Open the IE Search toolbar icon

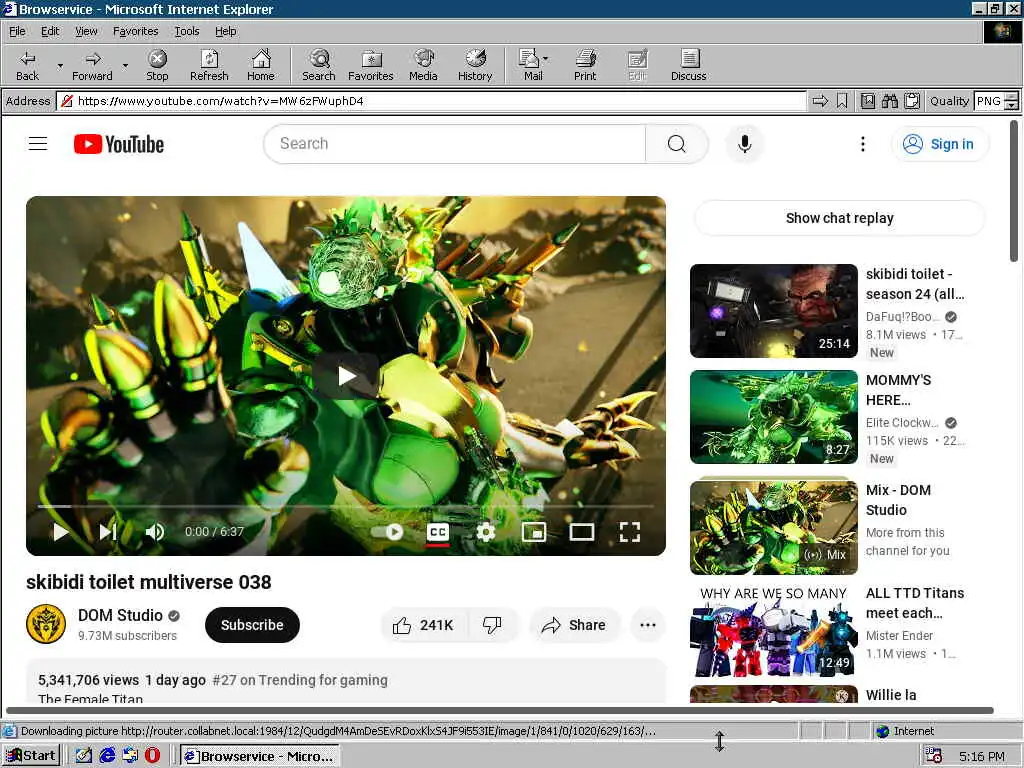pyautogui.click(x=319, y=65)
